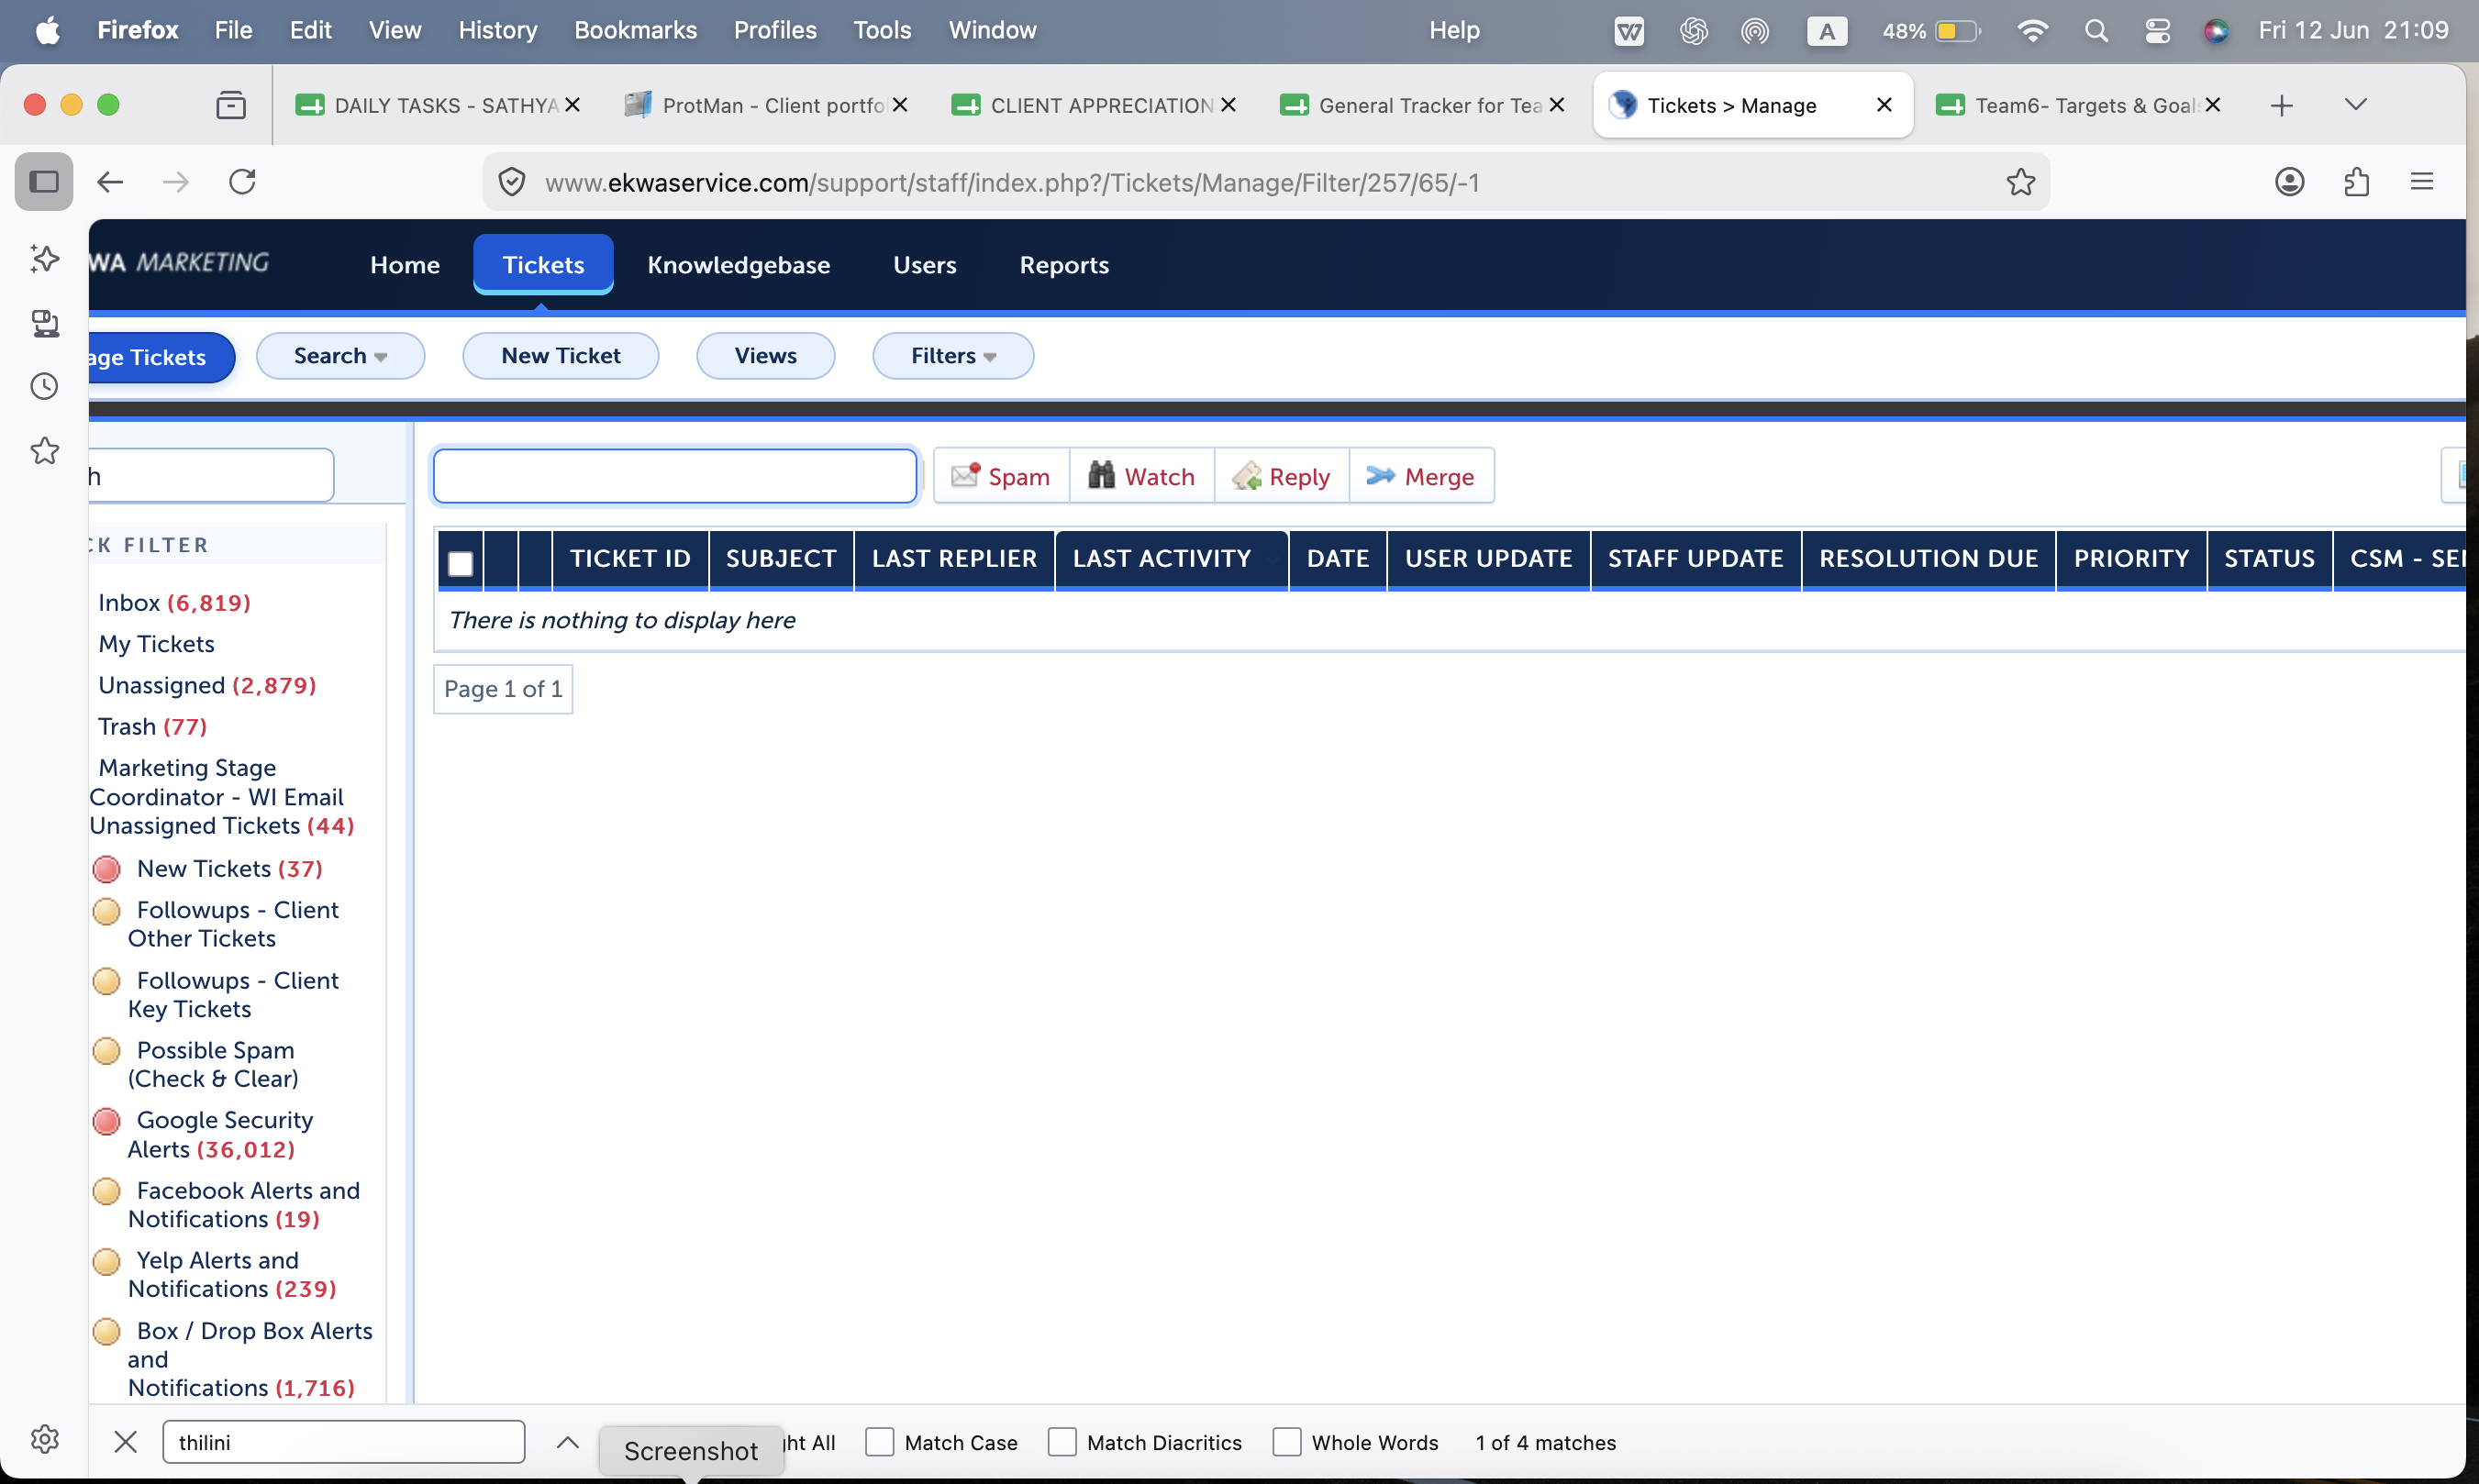Open Bookmarks star sidebar icon
This screenshot has width=2479, height=1484.
(44, 451)
